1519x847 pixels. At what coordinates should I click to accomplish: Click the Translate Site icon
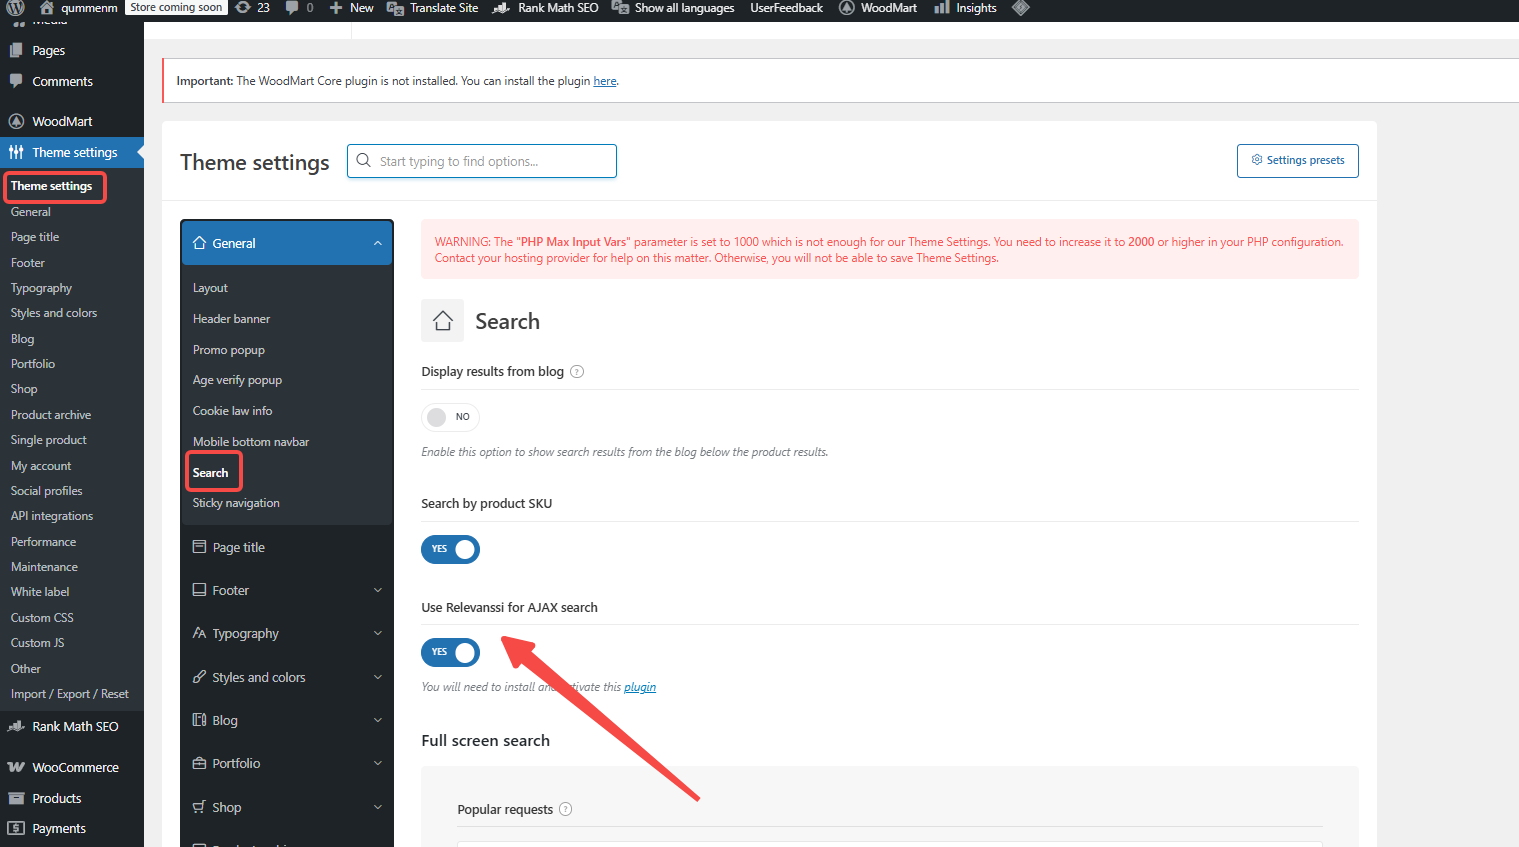tap(395, 8)
